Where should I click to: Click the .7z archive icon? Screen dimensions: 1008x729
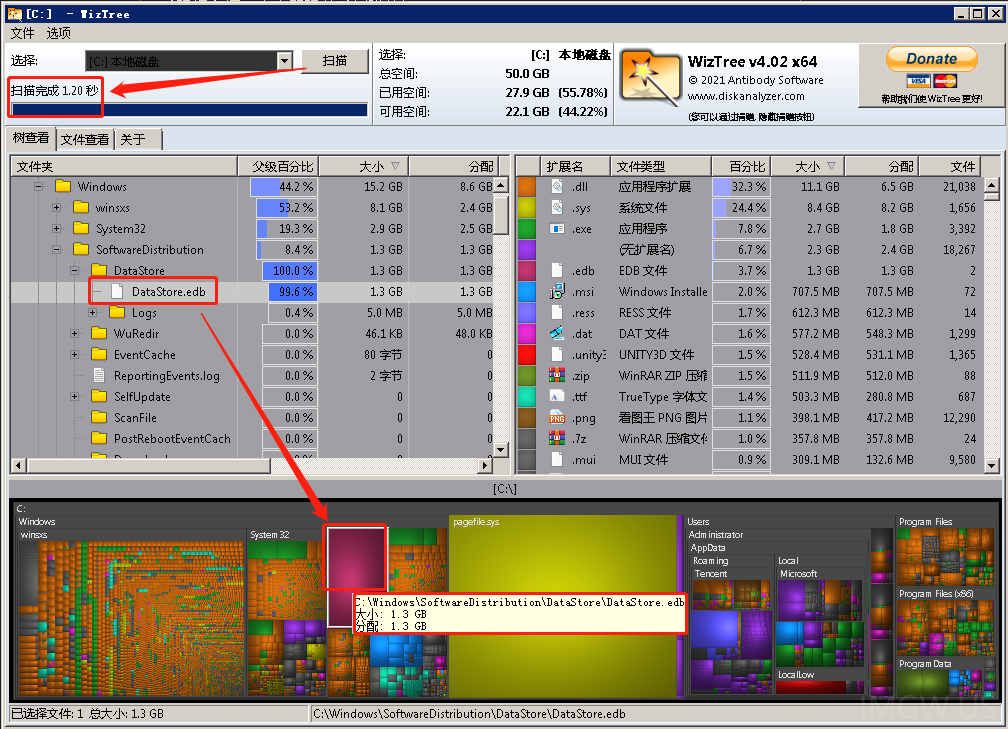(x=557, y=438)
